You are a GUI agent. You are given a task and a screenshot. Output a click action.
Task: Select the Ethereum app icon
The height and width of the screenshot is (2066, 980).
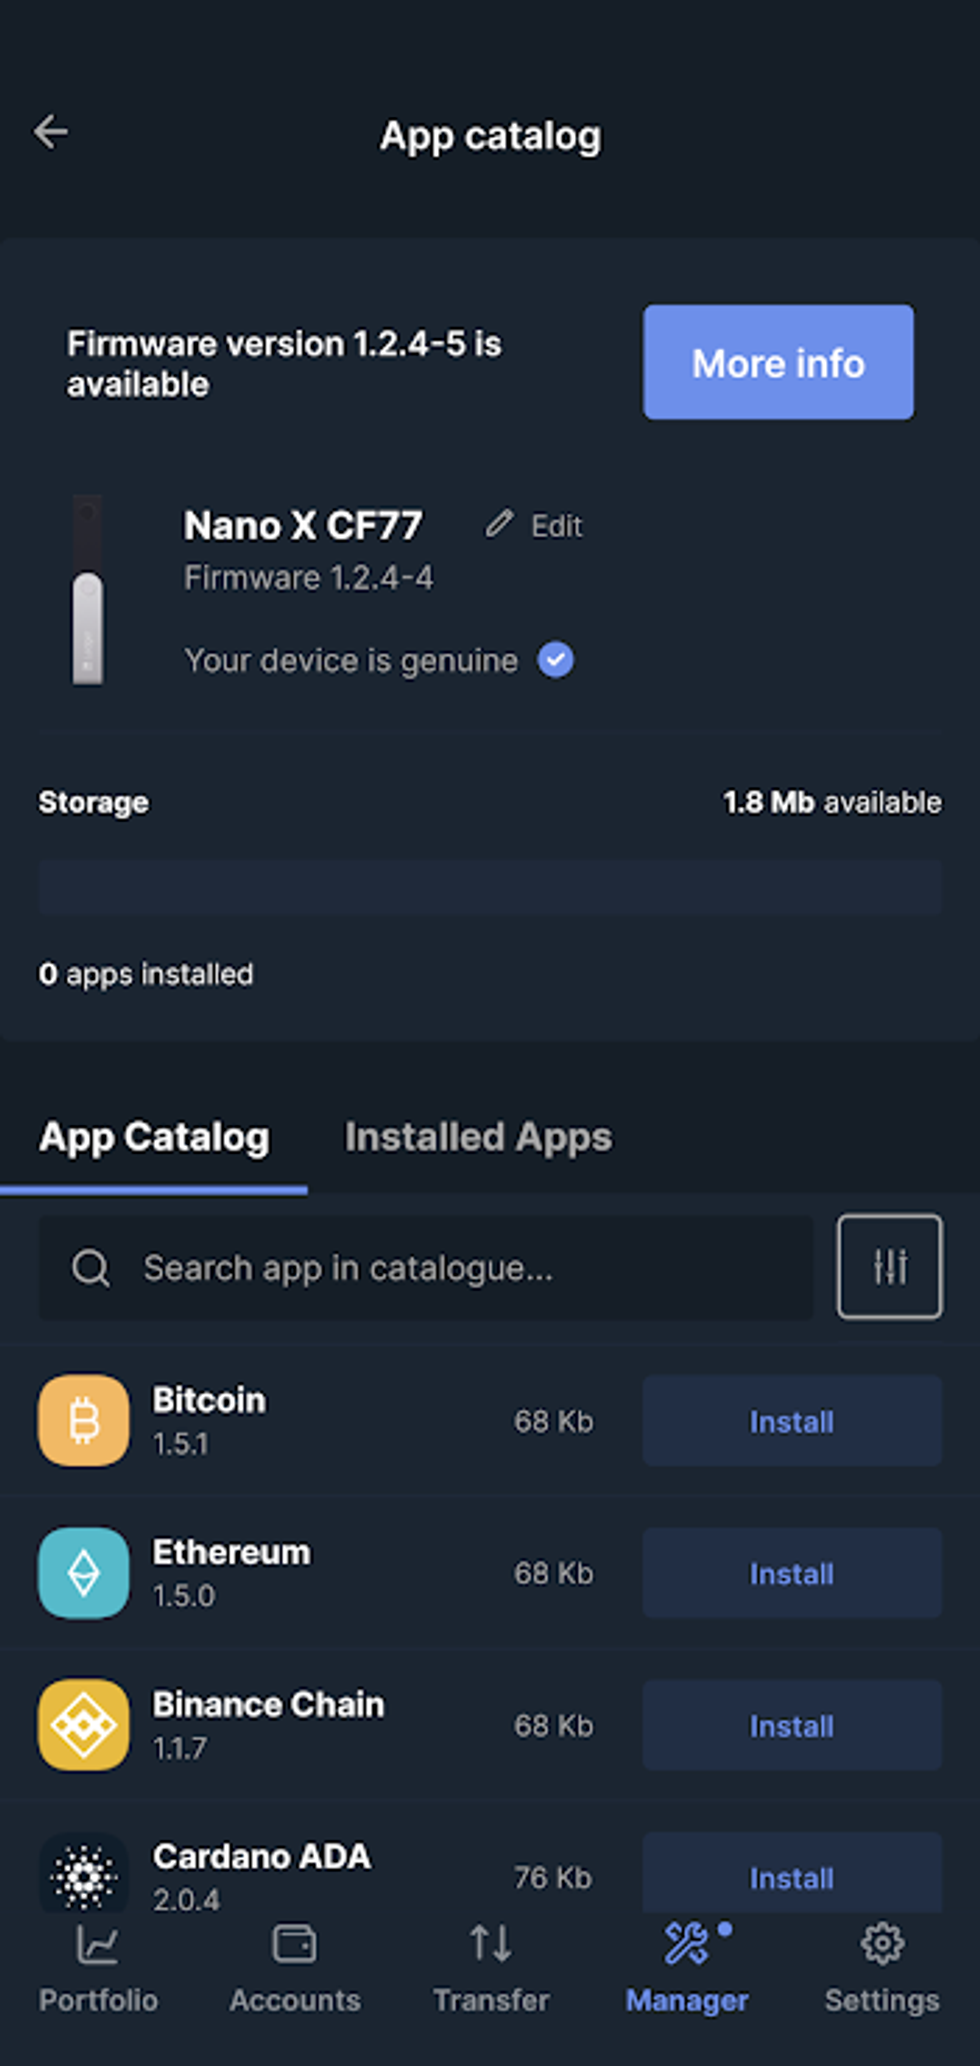(83, 1572)
